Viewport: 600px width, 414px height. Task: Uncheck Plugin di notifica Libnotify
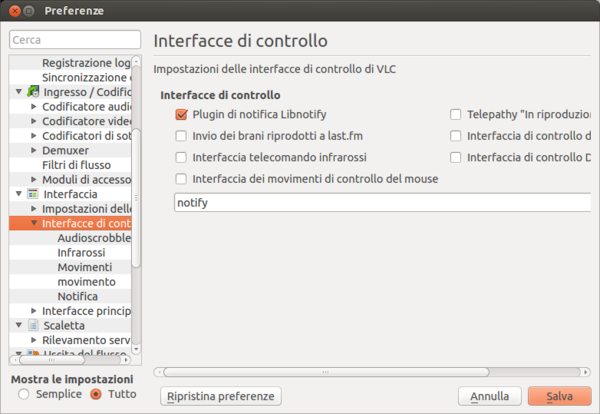[181, 115]
